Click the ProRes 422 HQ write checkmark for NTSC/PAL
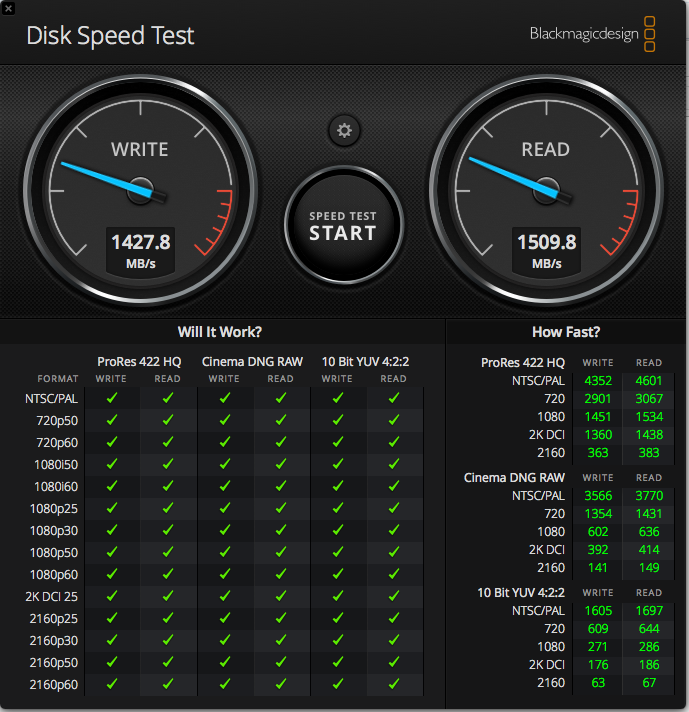Viewport: 689px width, 712px height. 112,398
